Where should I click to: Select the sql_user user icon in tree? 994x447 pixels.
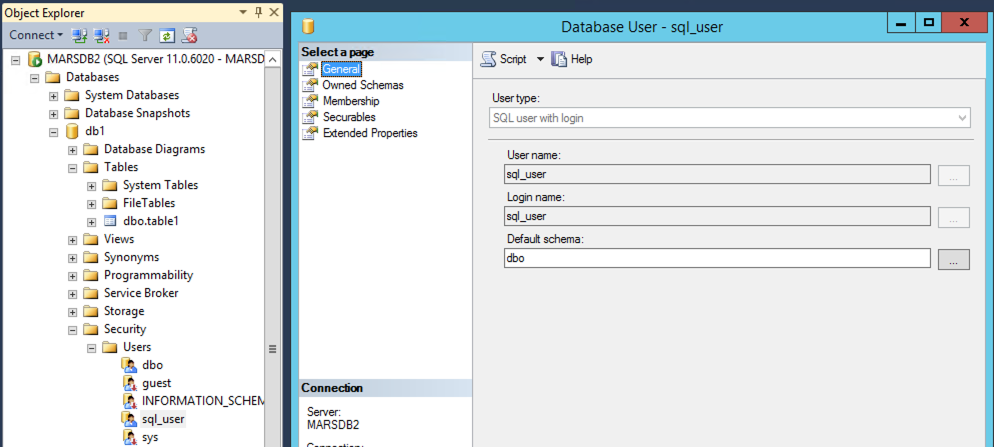[129, 419]
